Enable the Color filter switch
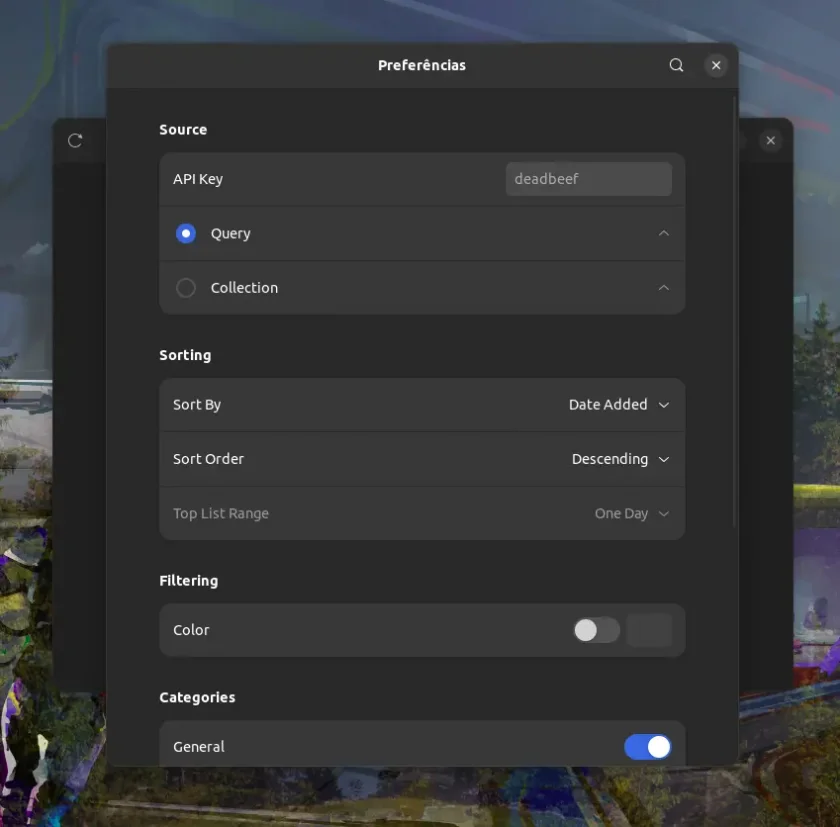This screenshot has height=827, width=840. (596, 630)
